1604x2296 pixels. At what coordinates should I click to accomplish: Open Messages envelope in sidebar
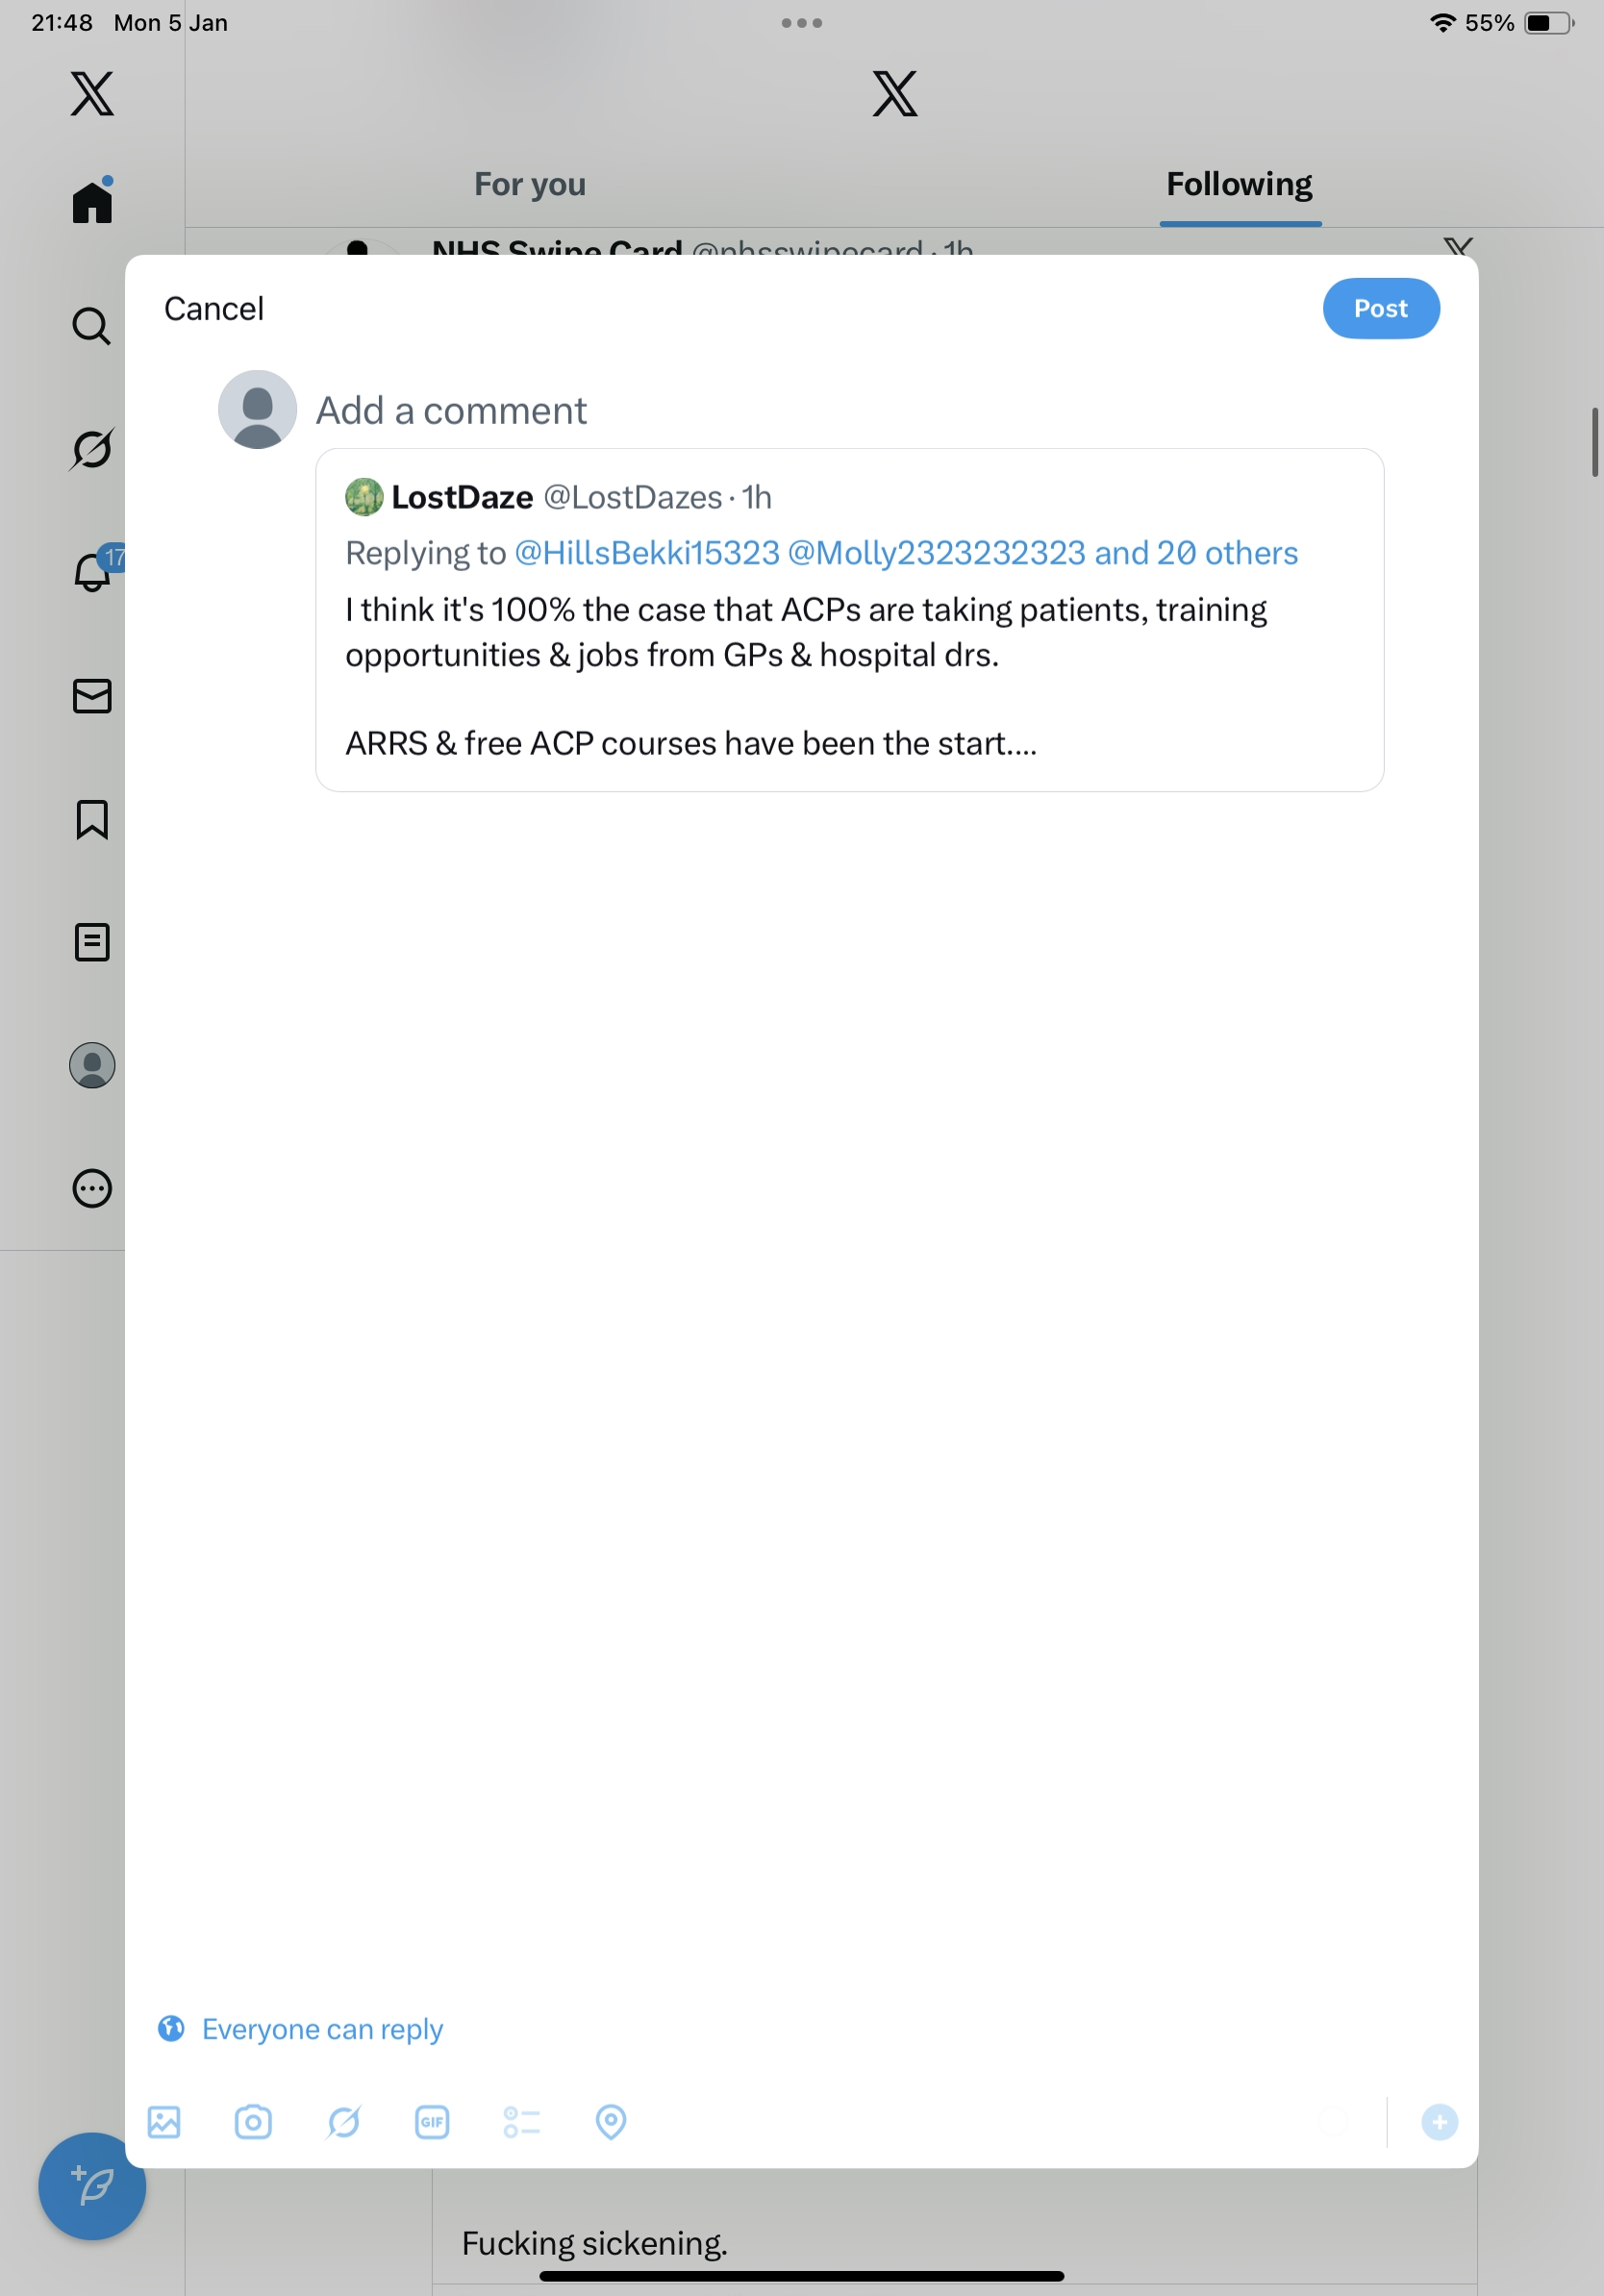pos(92,696)
